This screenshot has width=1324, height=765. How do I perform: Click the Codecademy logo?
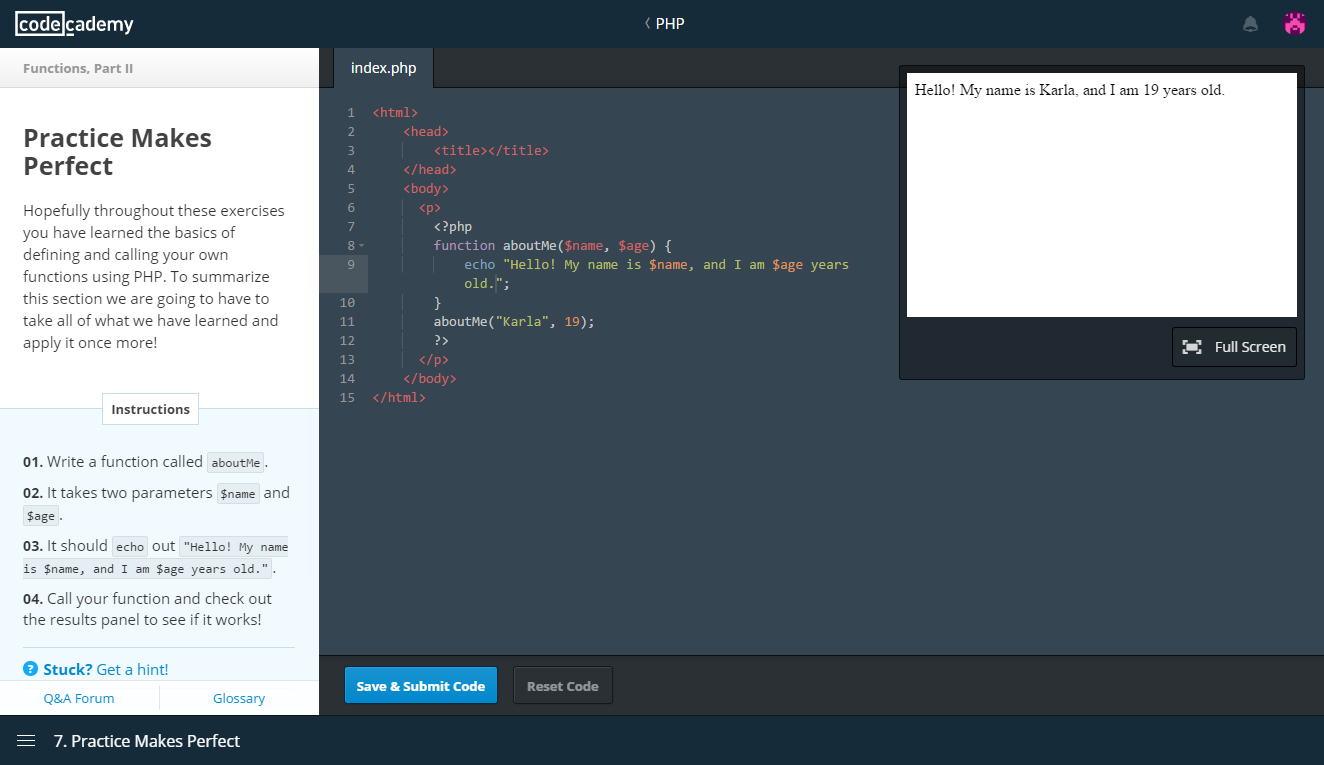(x=74, y=24)
